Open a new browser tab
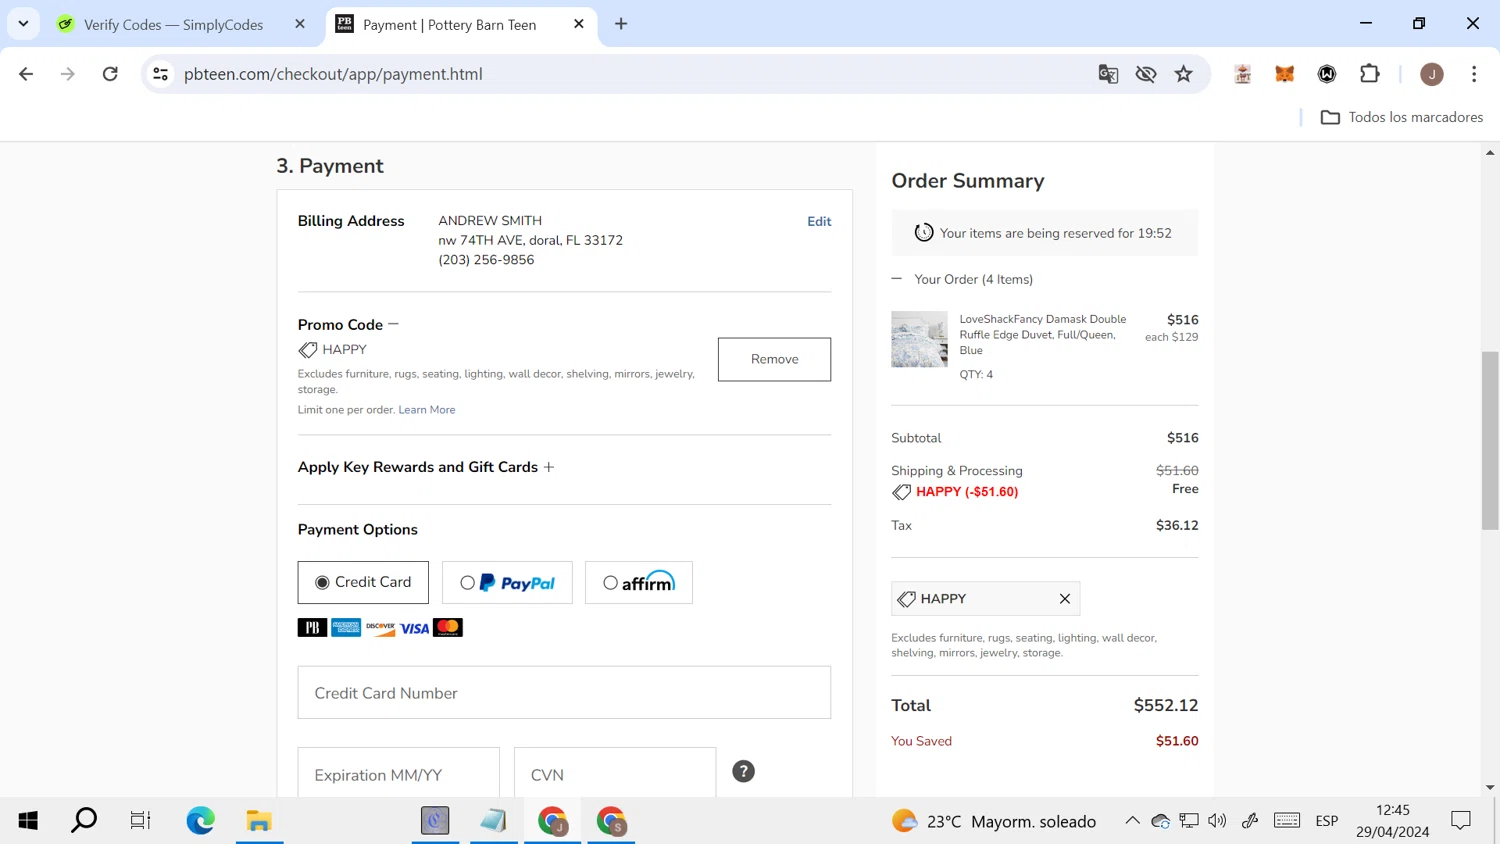 pos(621,24)
